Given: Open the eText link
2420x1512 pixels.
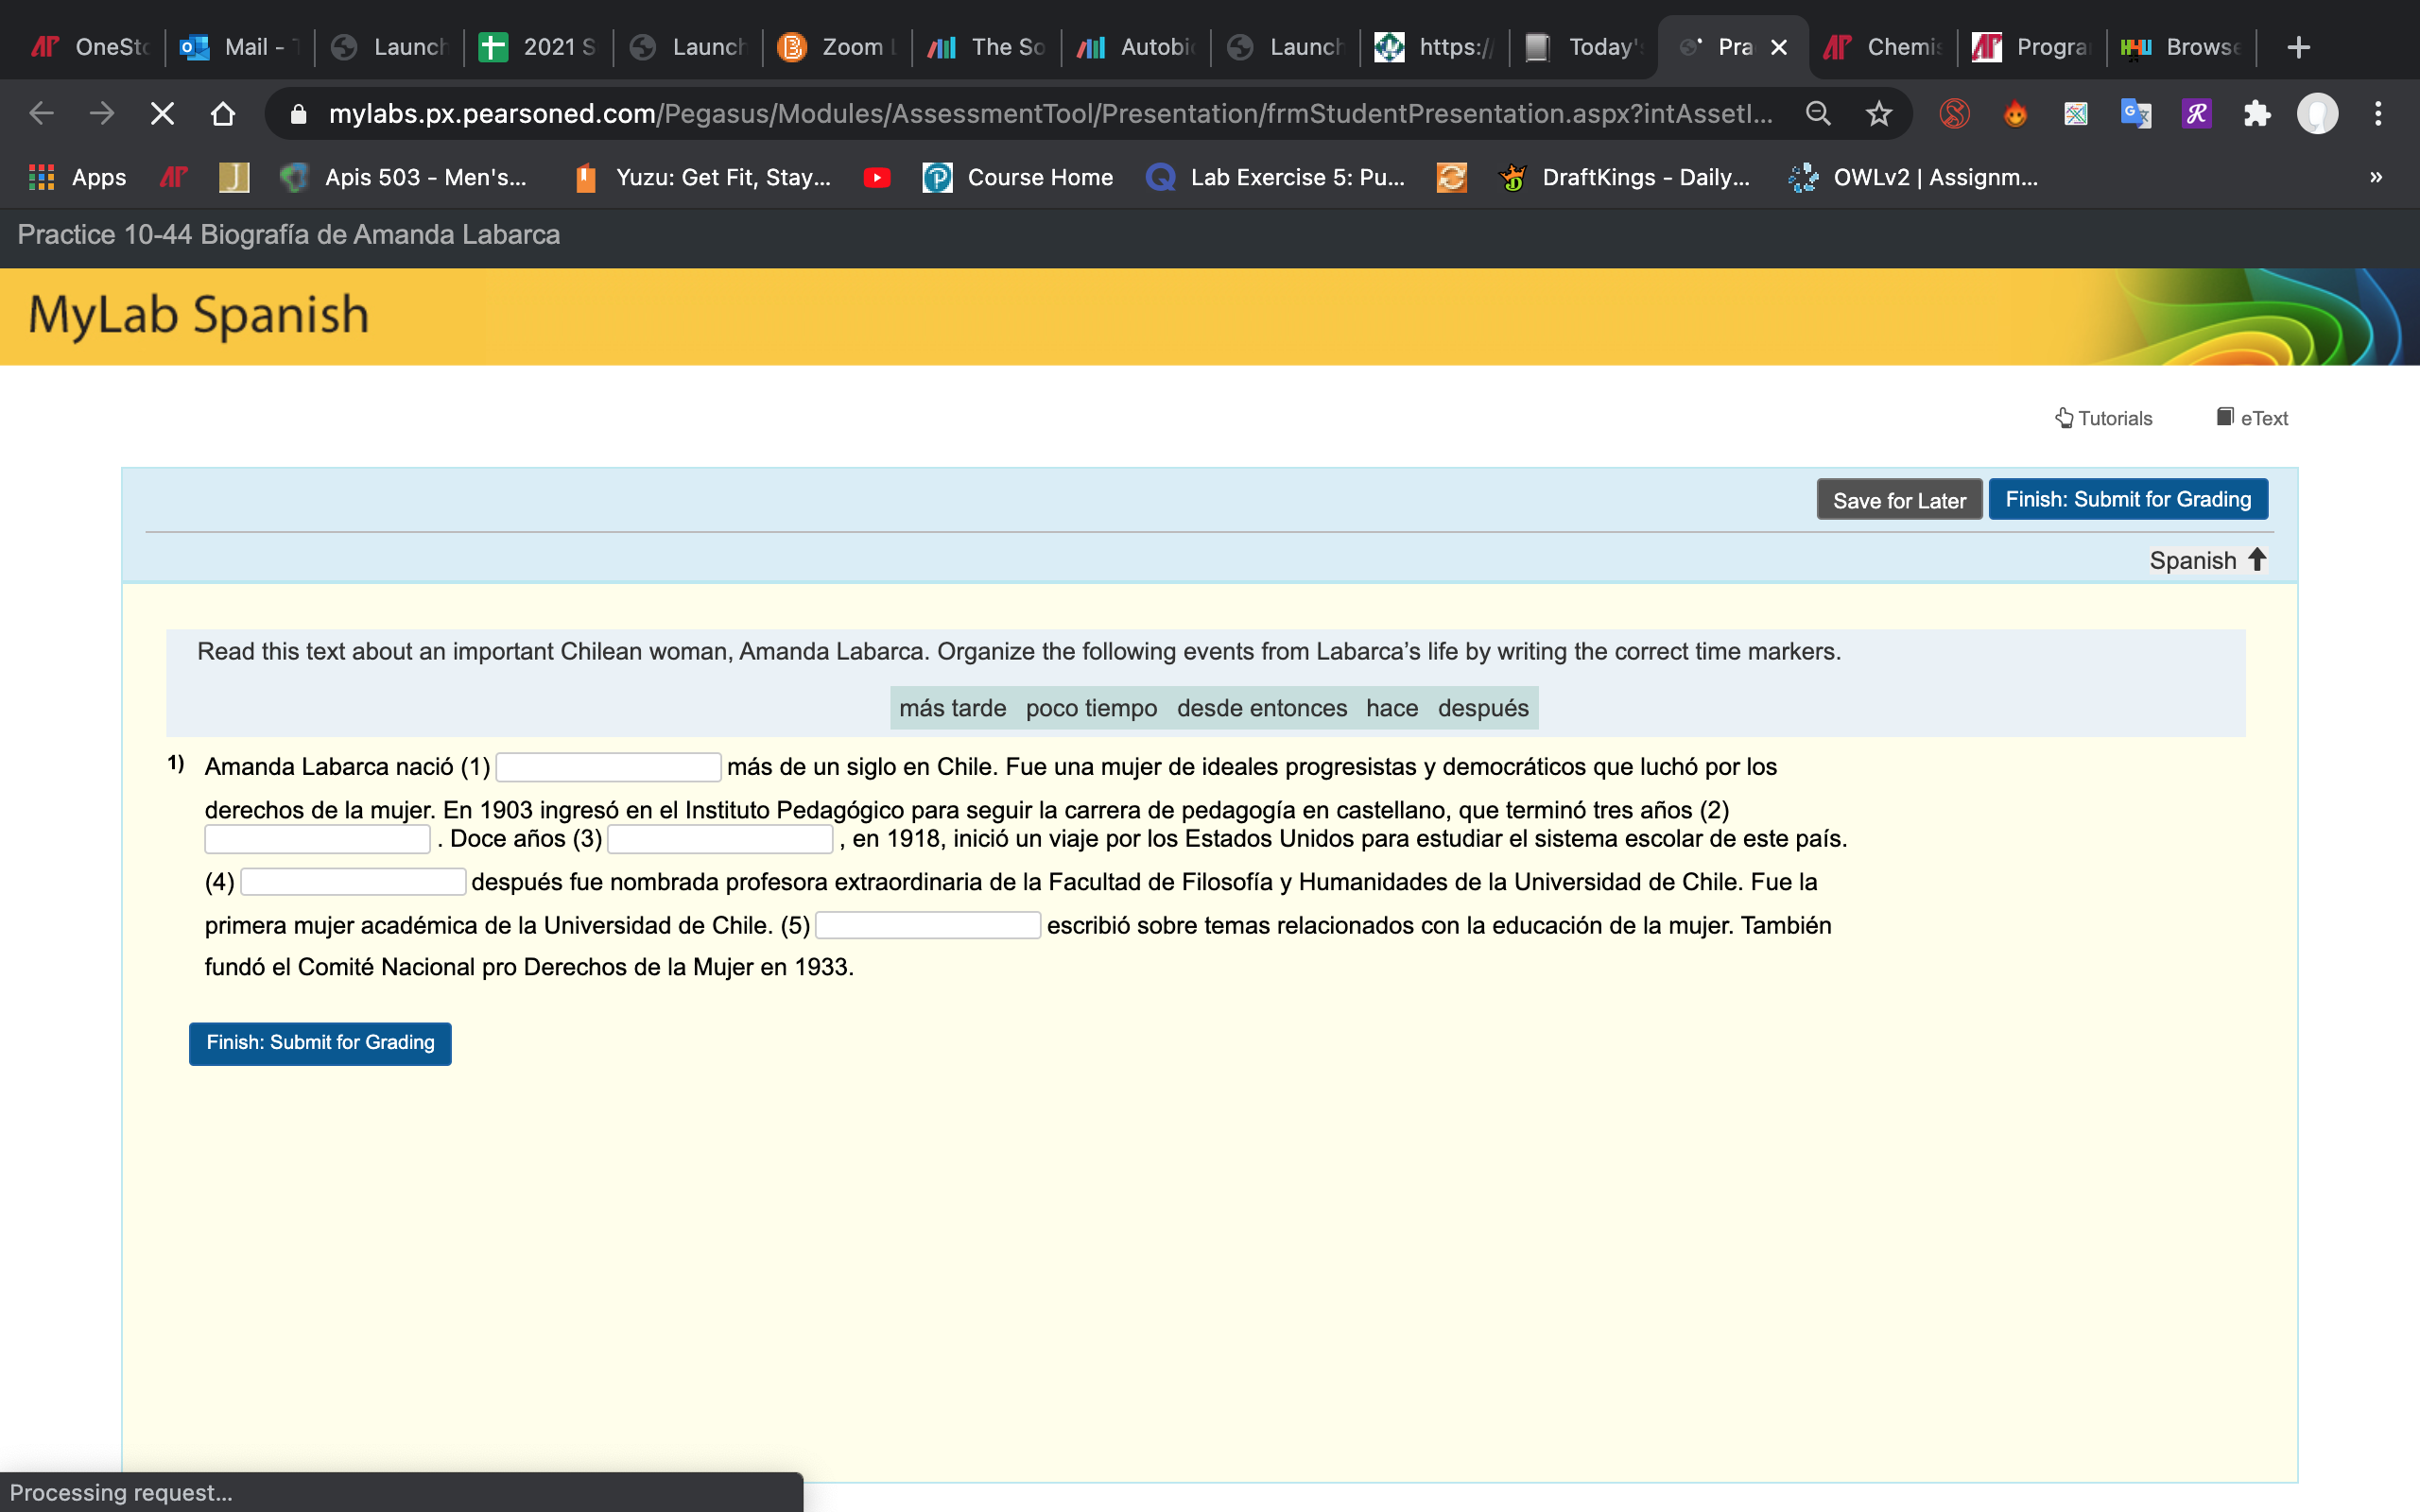Looking at the screenshot, I should 2252,418.
